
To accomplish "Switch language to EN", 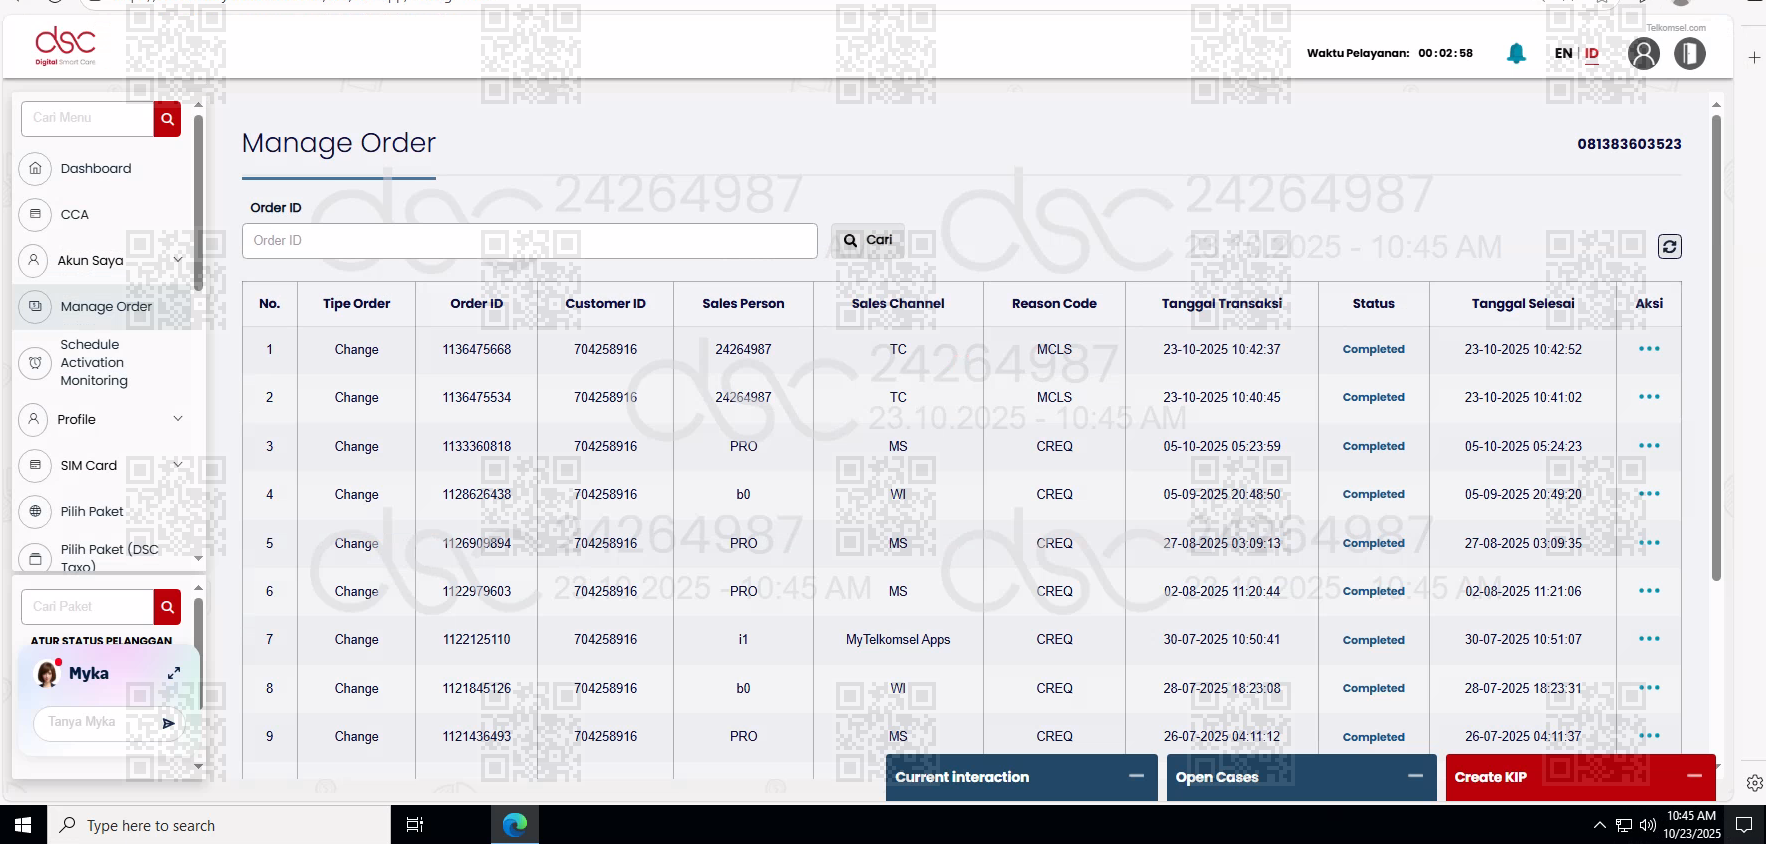I will click(1563, 53).
